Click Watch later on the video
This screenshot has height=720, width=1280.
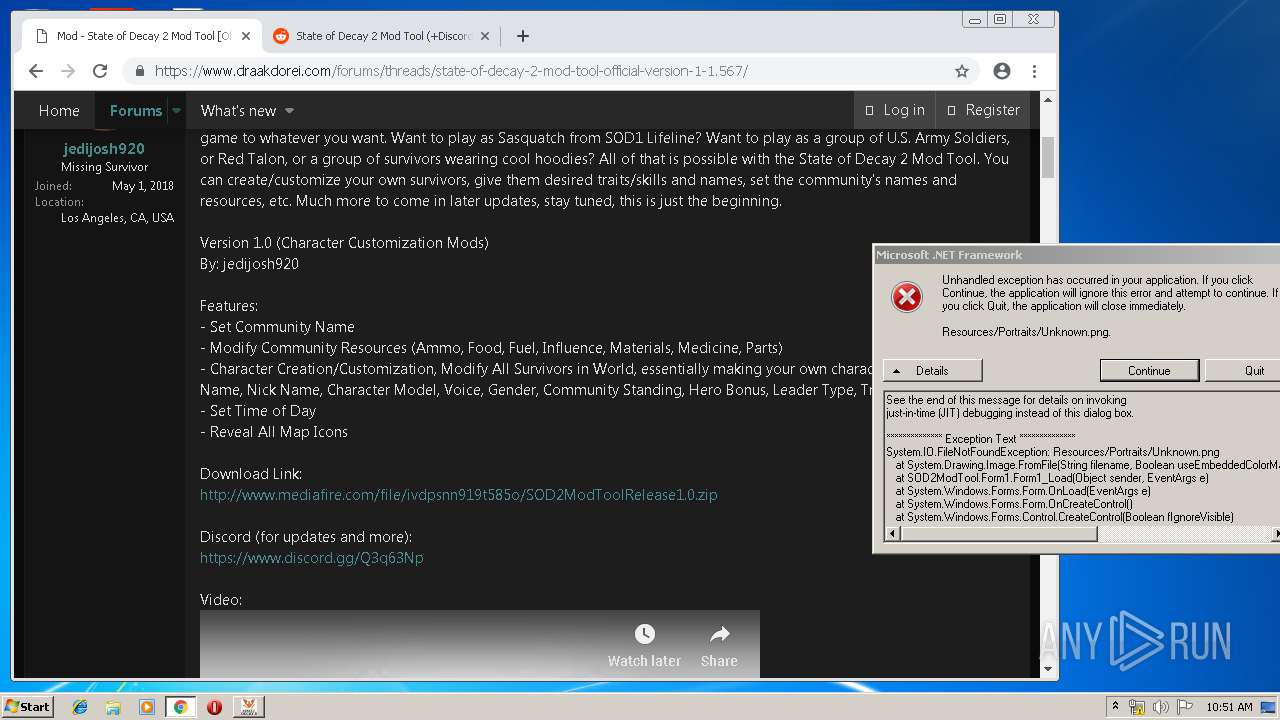coord(644,646)
